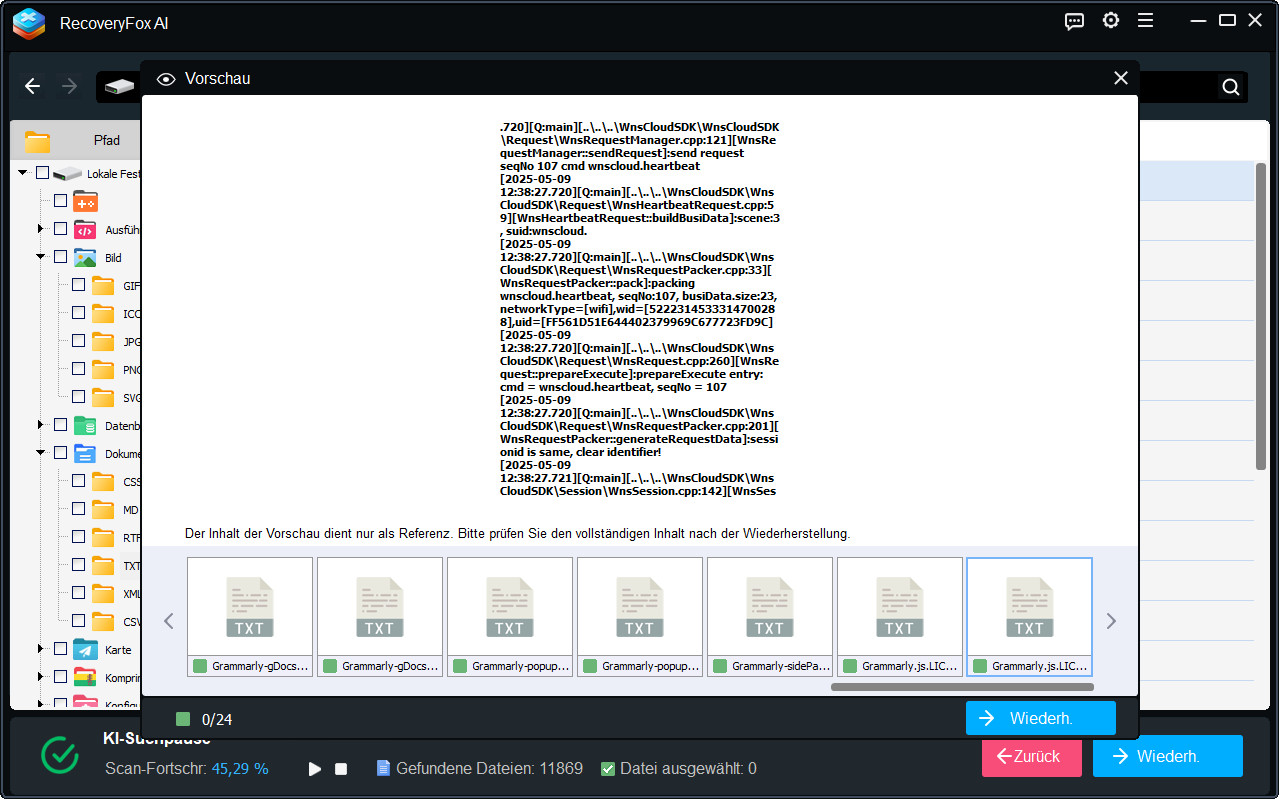The width and height of the screenshot is (1279, 799).
Task: Click the Gefundene Dateien: 11869 text
Action: (x=489, y=769)
